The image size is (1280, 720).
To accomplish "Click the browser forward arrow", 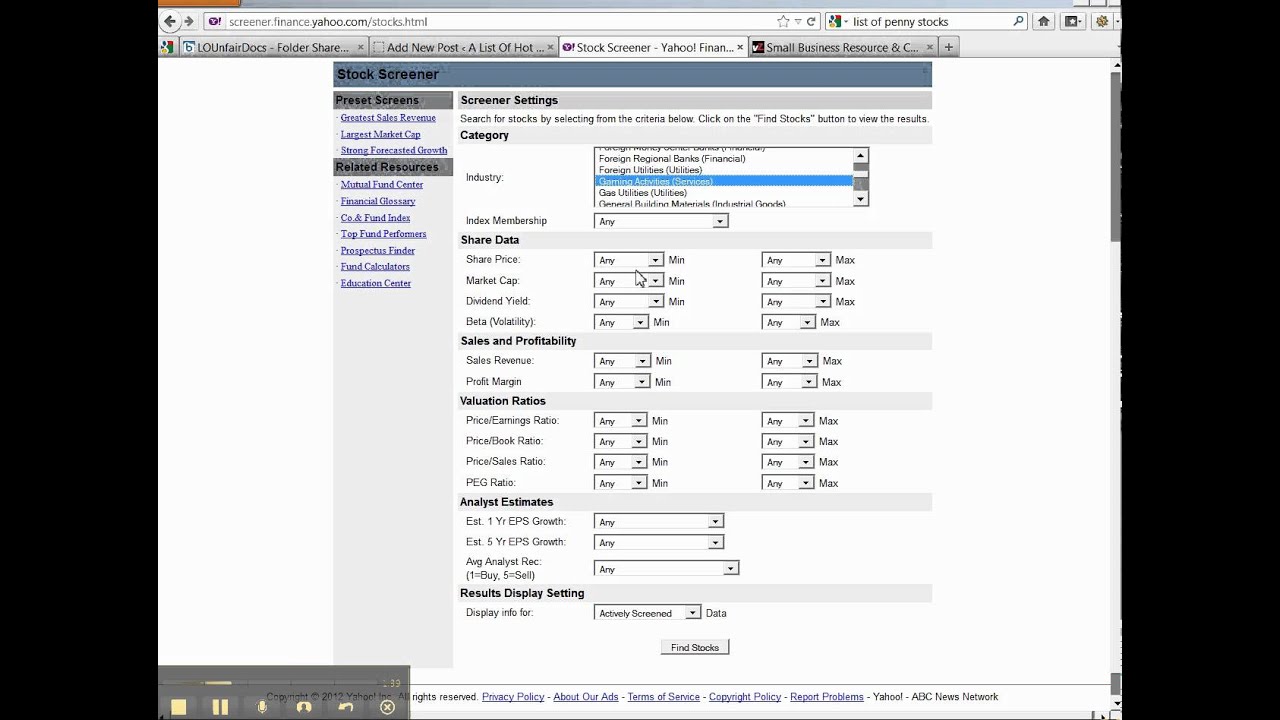I will point(188,21).
